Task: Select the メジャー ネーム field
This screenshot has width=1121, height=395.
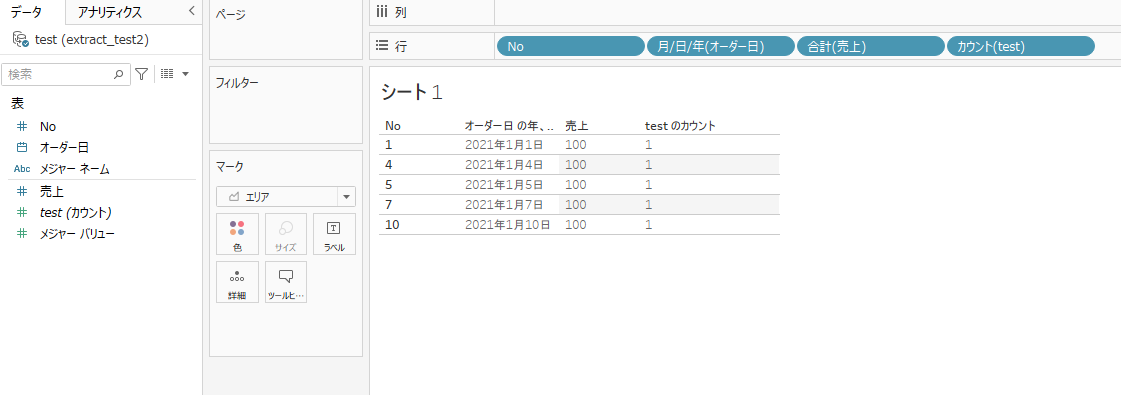Action: pos(74,169)
